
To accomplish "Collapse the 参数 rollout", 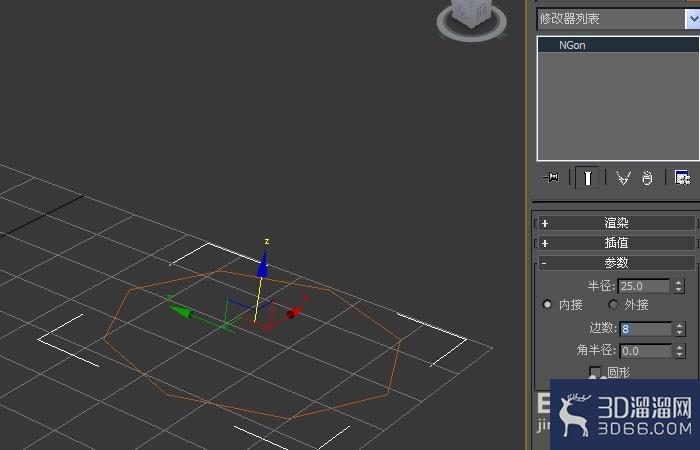I will coord(616,263).
